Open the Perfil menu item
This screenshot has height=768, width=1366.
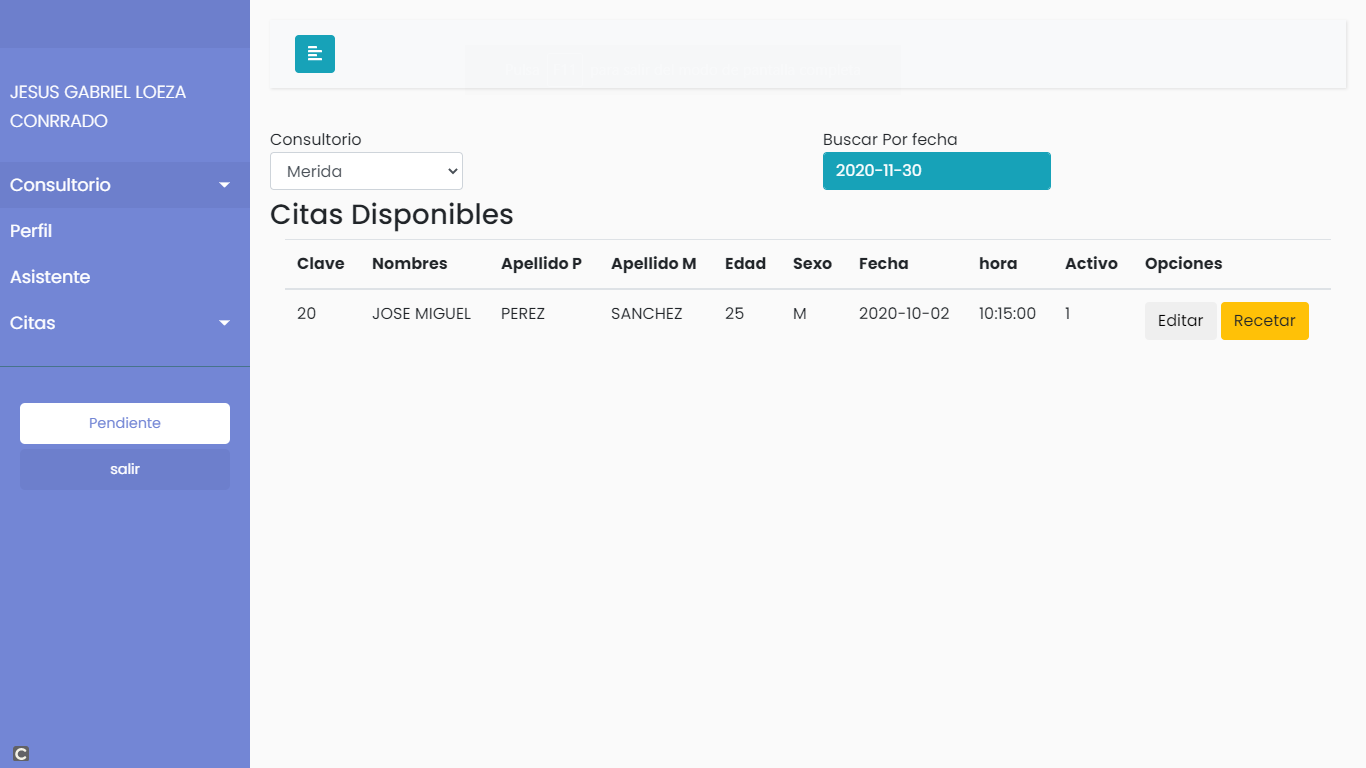pos(31,231)
